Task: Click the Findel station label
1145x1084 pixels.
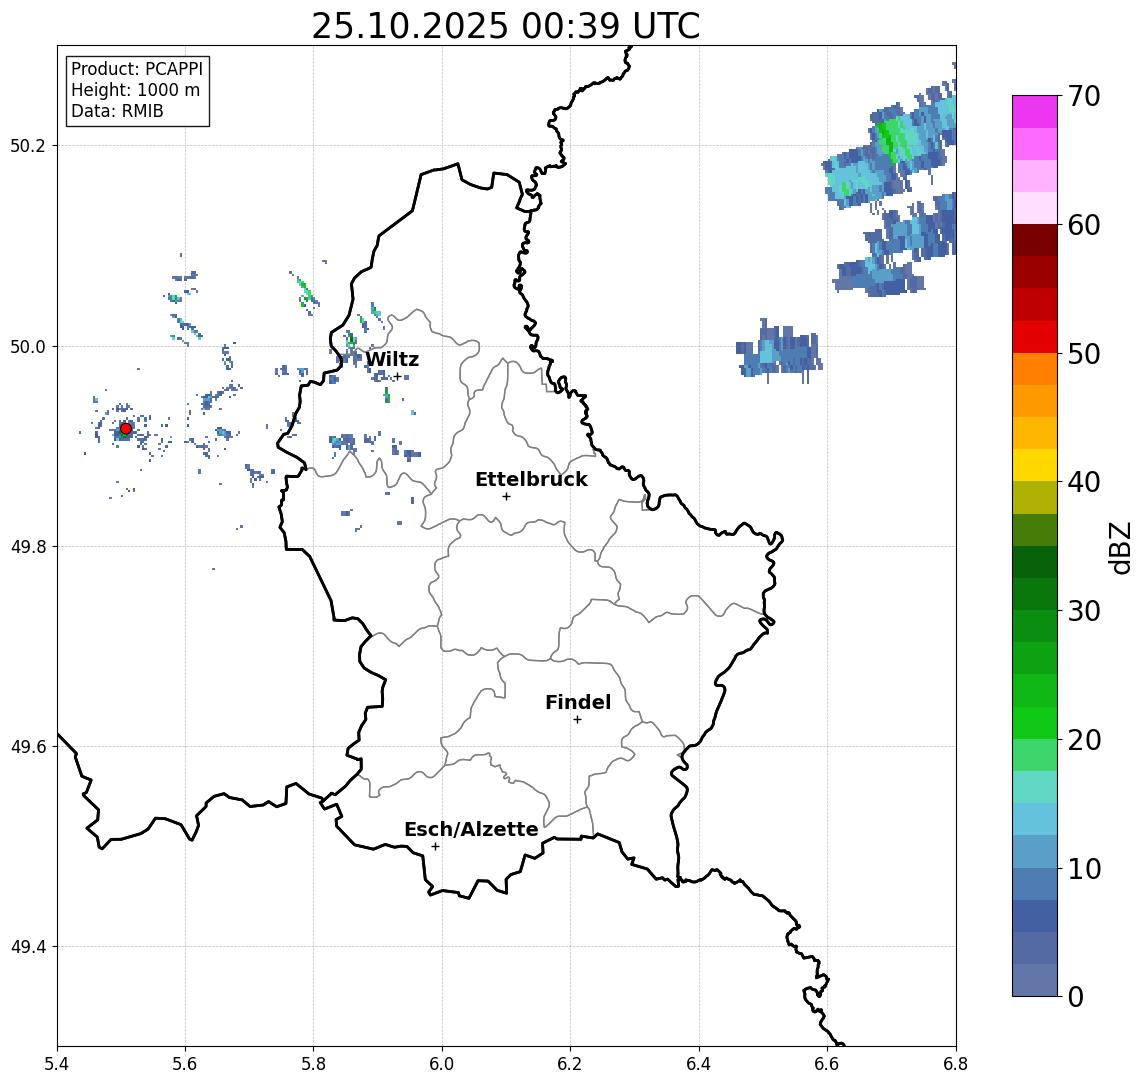Action: click(578, 702)
